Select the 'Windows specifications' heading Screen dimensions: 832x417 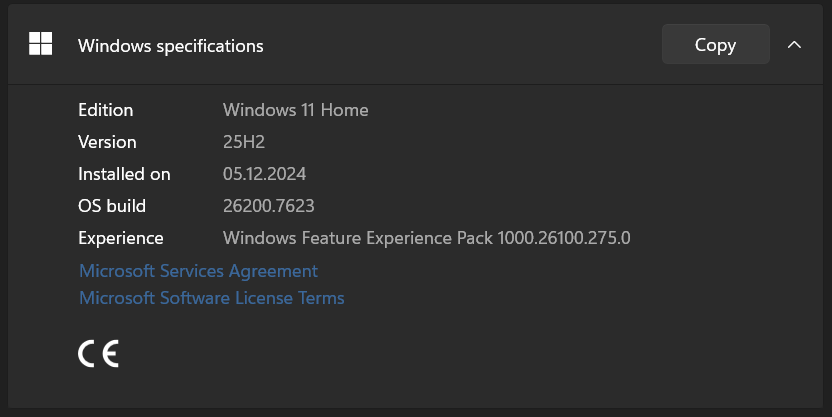coord(171,46)
